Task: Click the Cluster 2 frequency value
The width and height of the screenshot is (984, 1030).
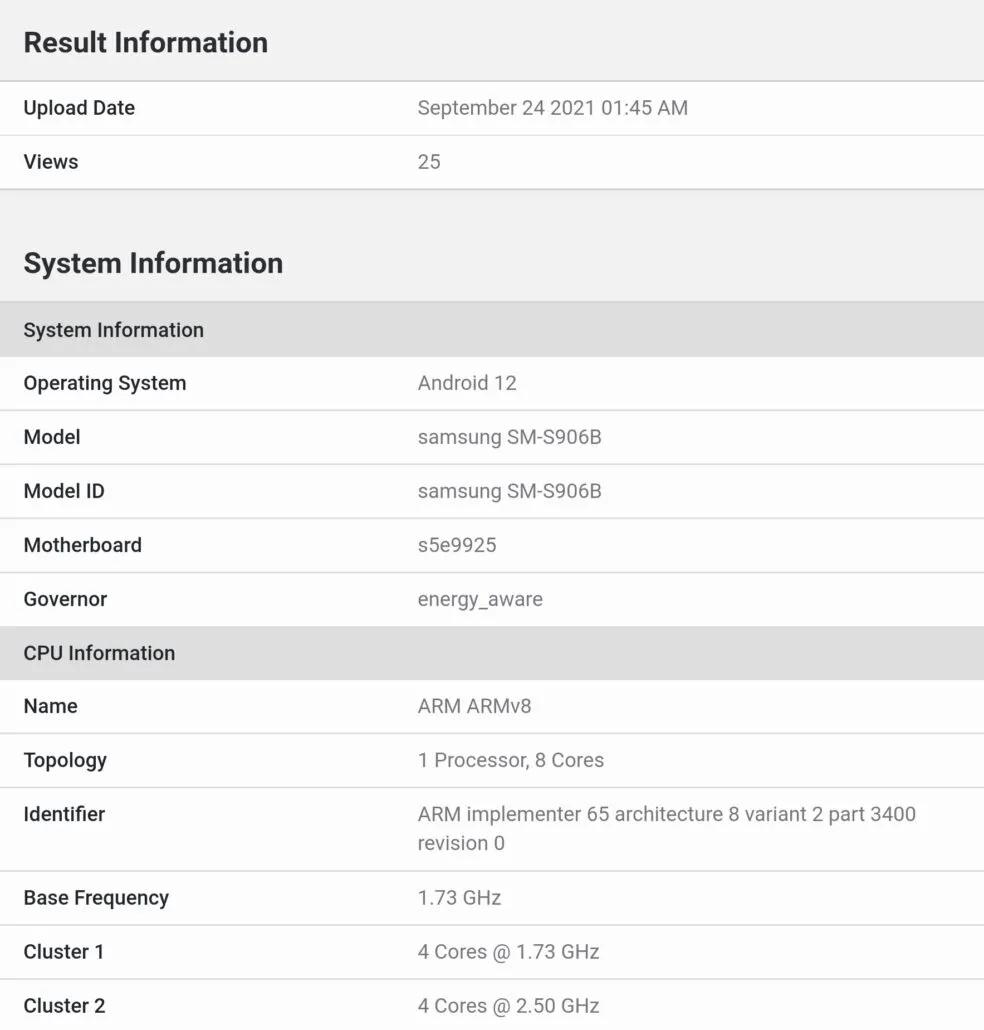Action: (509, 1005)
